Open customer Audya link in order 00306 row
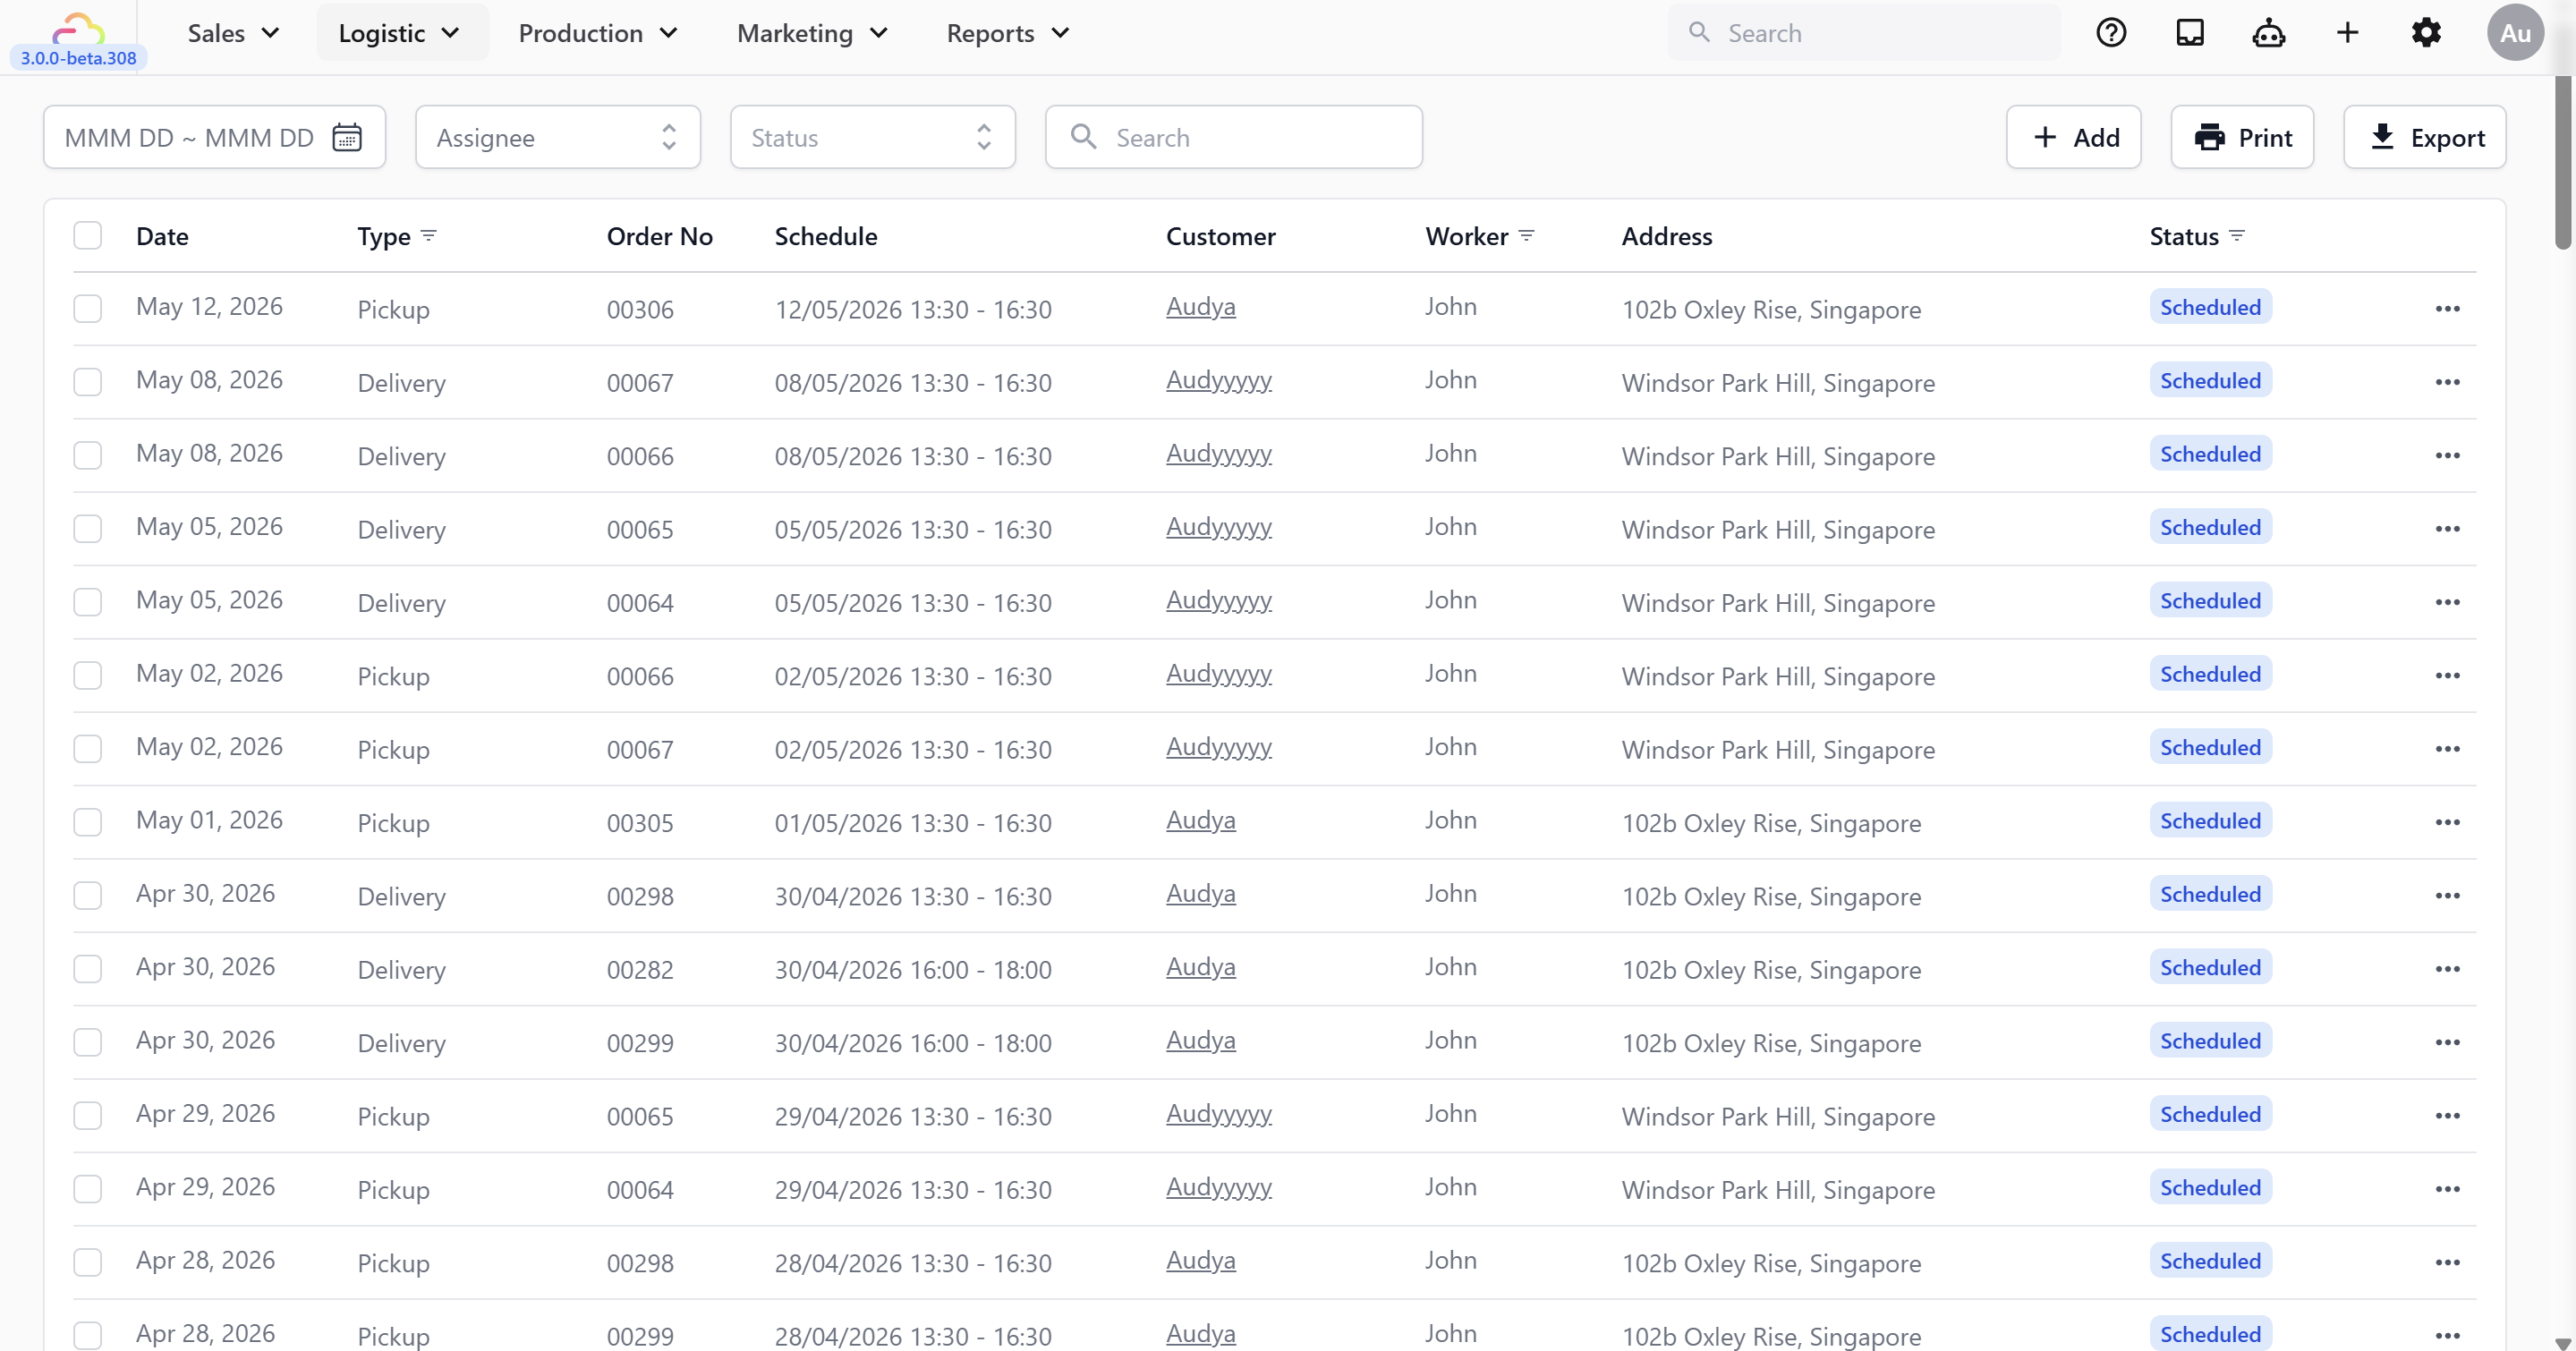Image resolution: width=2576 pixels, height=1351 pixels. pyautogui.click(x=1201, y=307)
